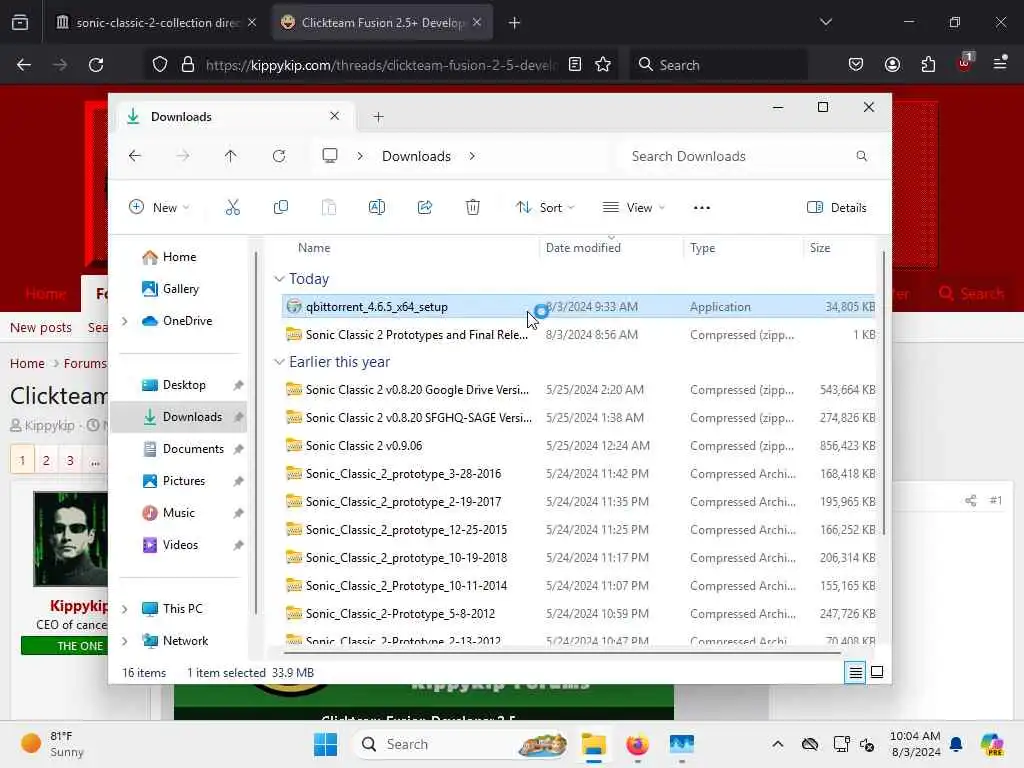This screenshot has width=1024, height=768.
Task: Go to forum page 2
Action: 46,460
